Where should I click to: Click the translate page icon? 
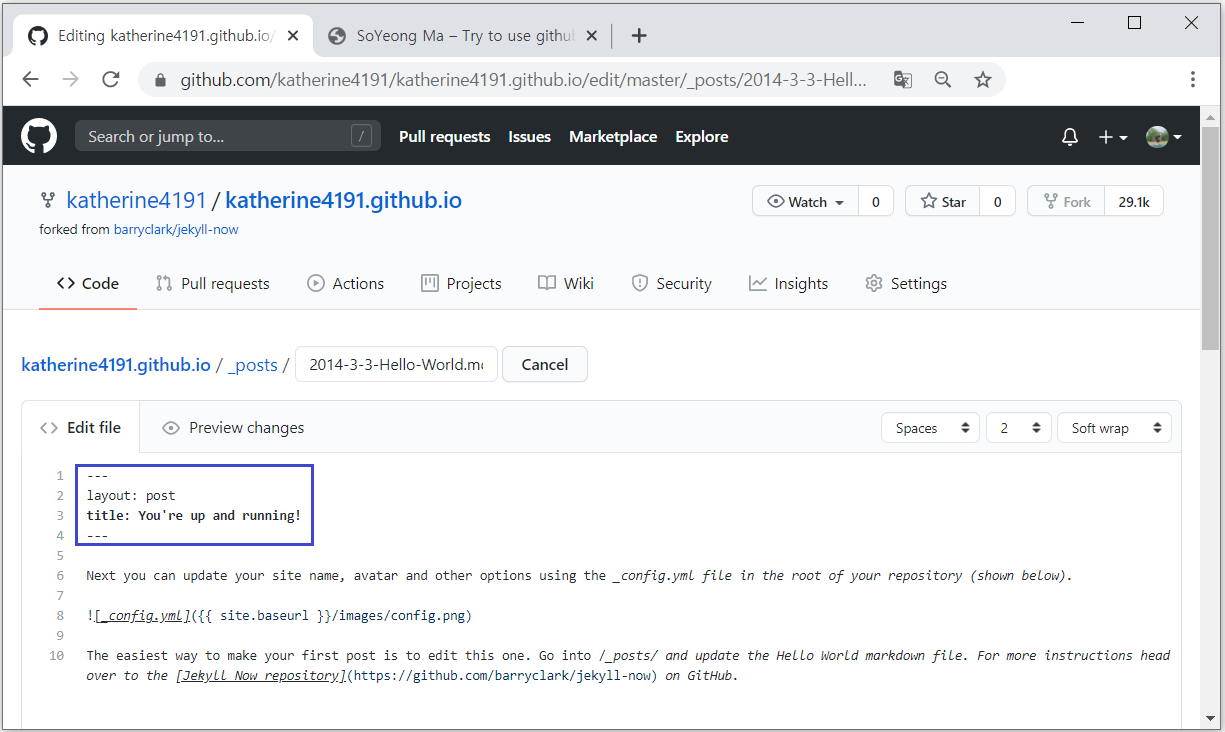click(x=903, y=80)
